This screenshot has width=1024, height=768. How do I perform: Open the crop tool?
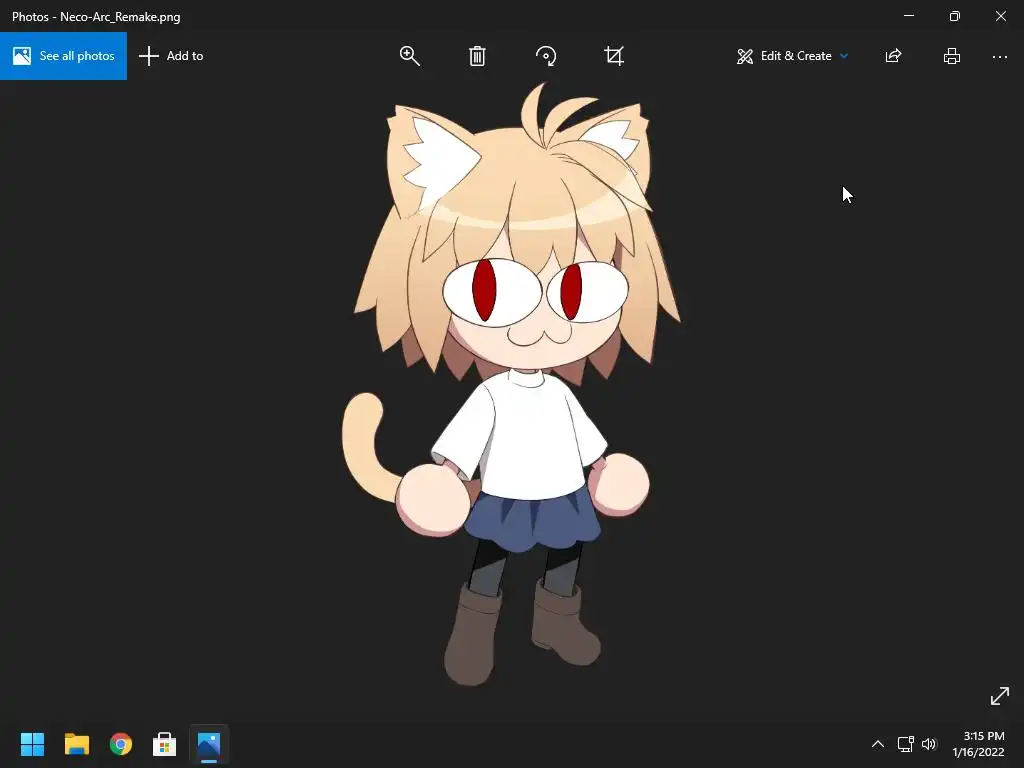click(614, 56)
